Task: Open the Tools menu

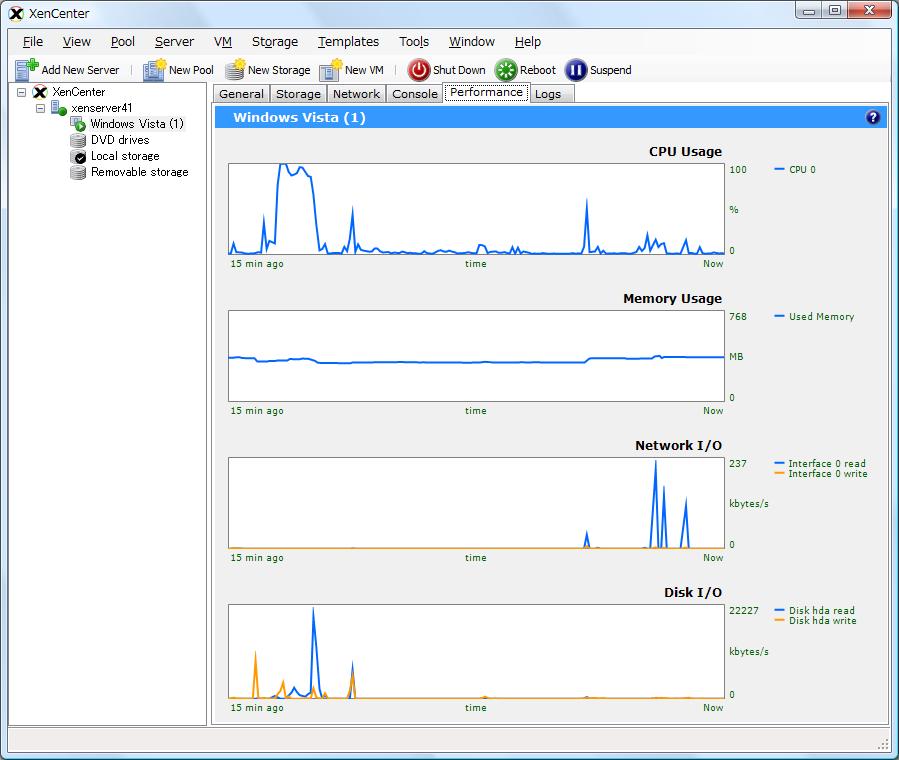Action: 414,42
